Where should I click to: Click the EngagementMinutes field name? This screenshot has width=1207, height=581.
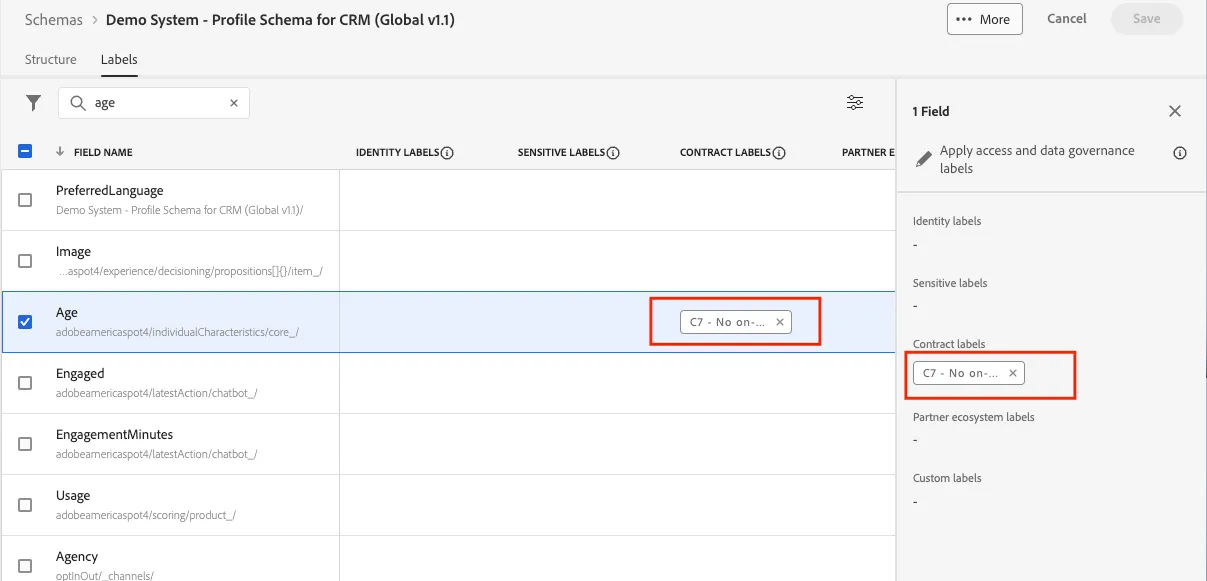click(x=115, y=434)
